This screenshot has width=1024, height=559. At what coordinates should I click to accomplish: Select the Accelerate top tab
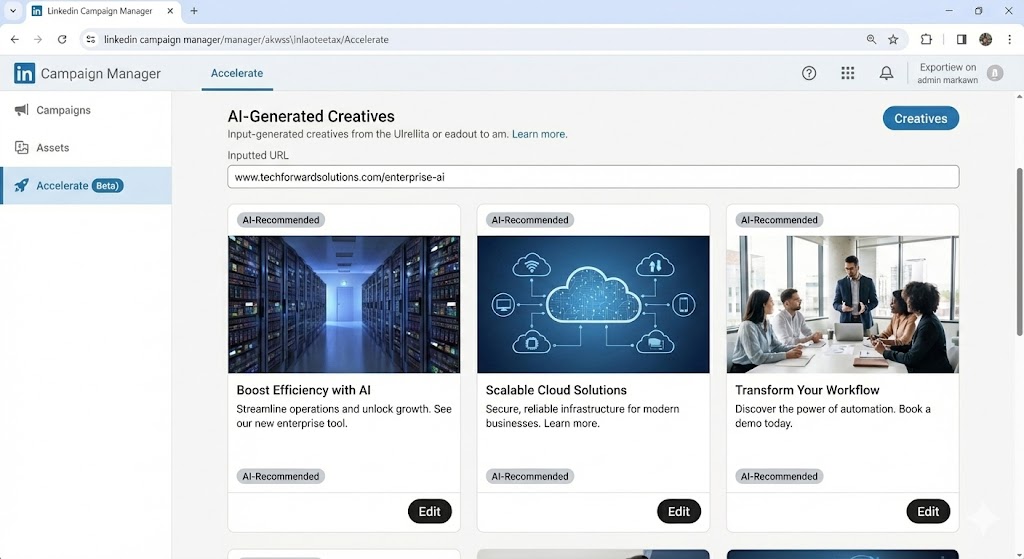click(237, 73)
